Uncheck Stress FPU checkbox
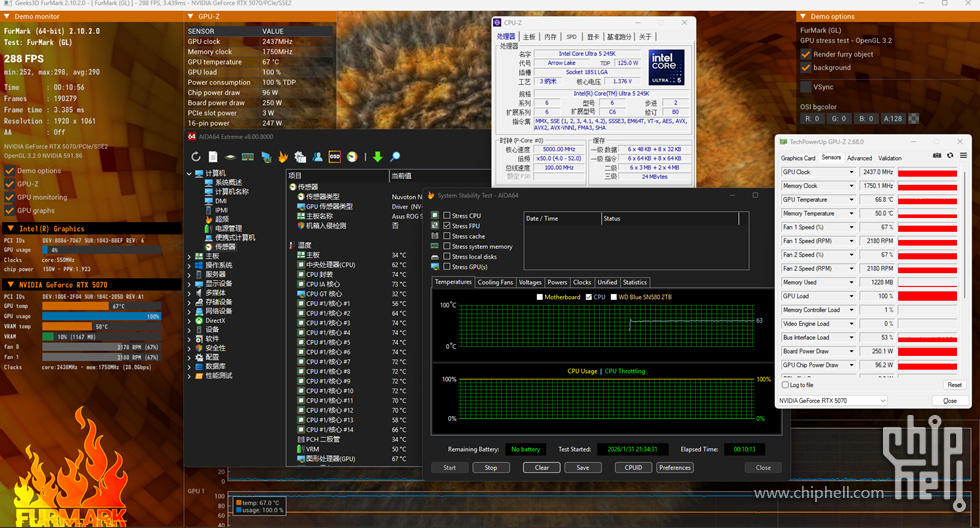 [447, 226]
